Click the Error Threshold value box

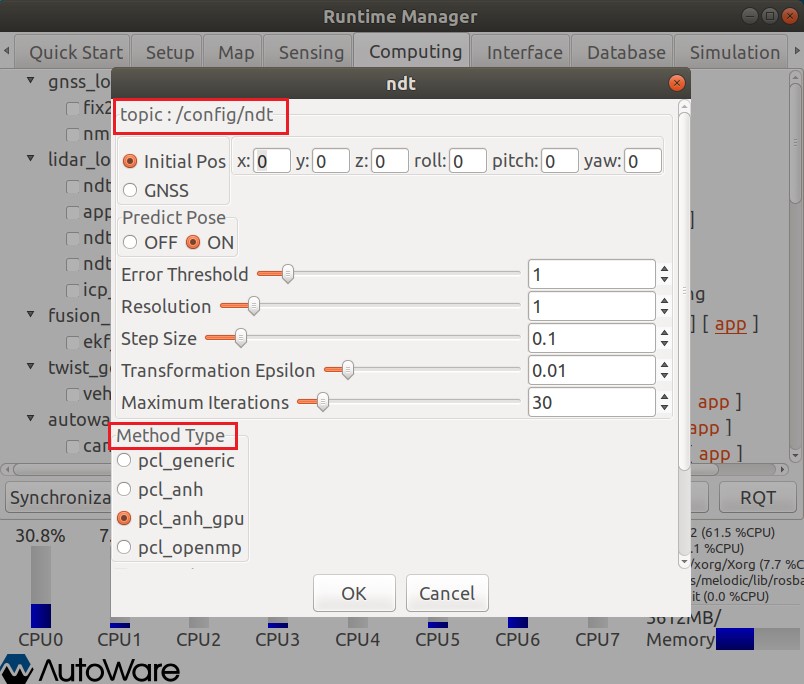click(592, 274)
